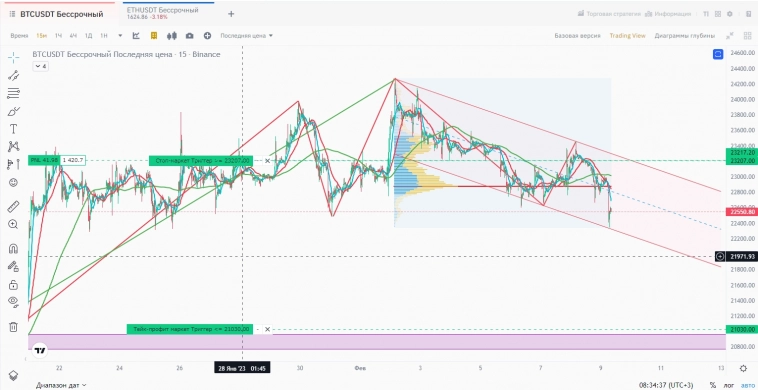Click the plus button at 21971.93 price label
Image resolution: width=758 pixels, height=390 pixels.
tap(720, 256)
